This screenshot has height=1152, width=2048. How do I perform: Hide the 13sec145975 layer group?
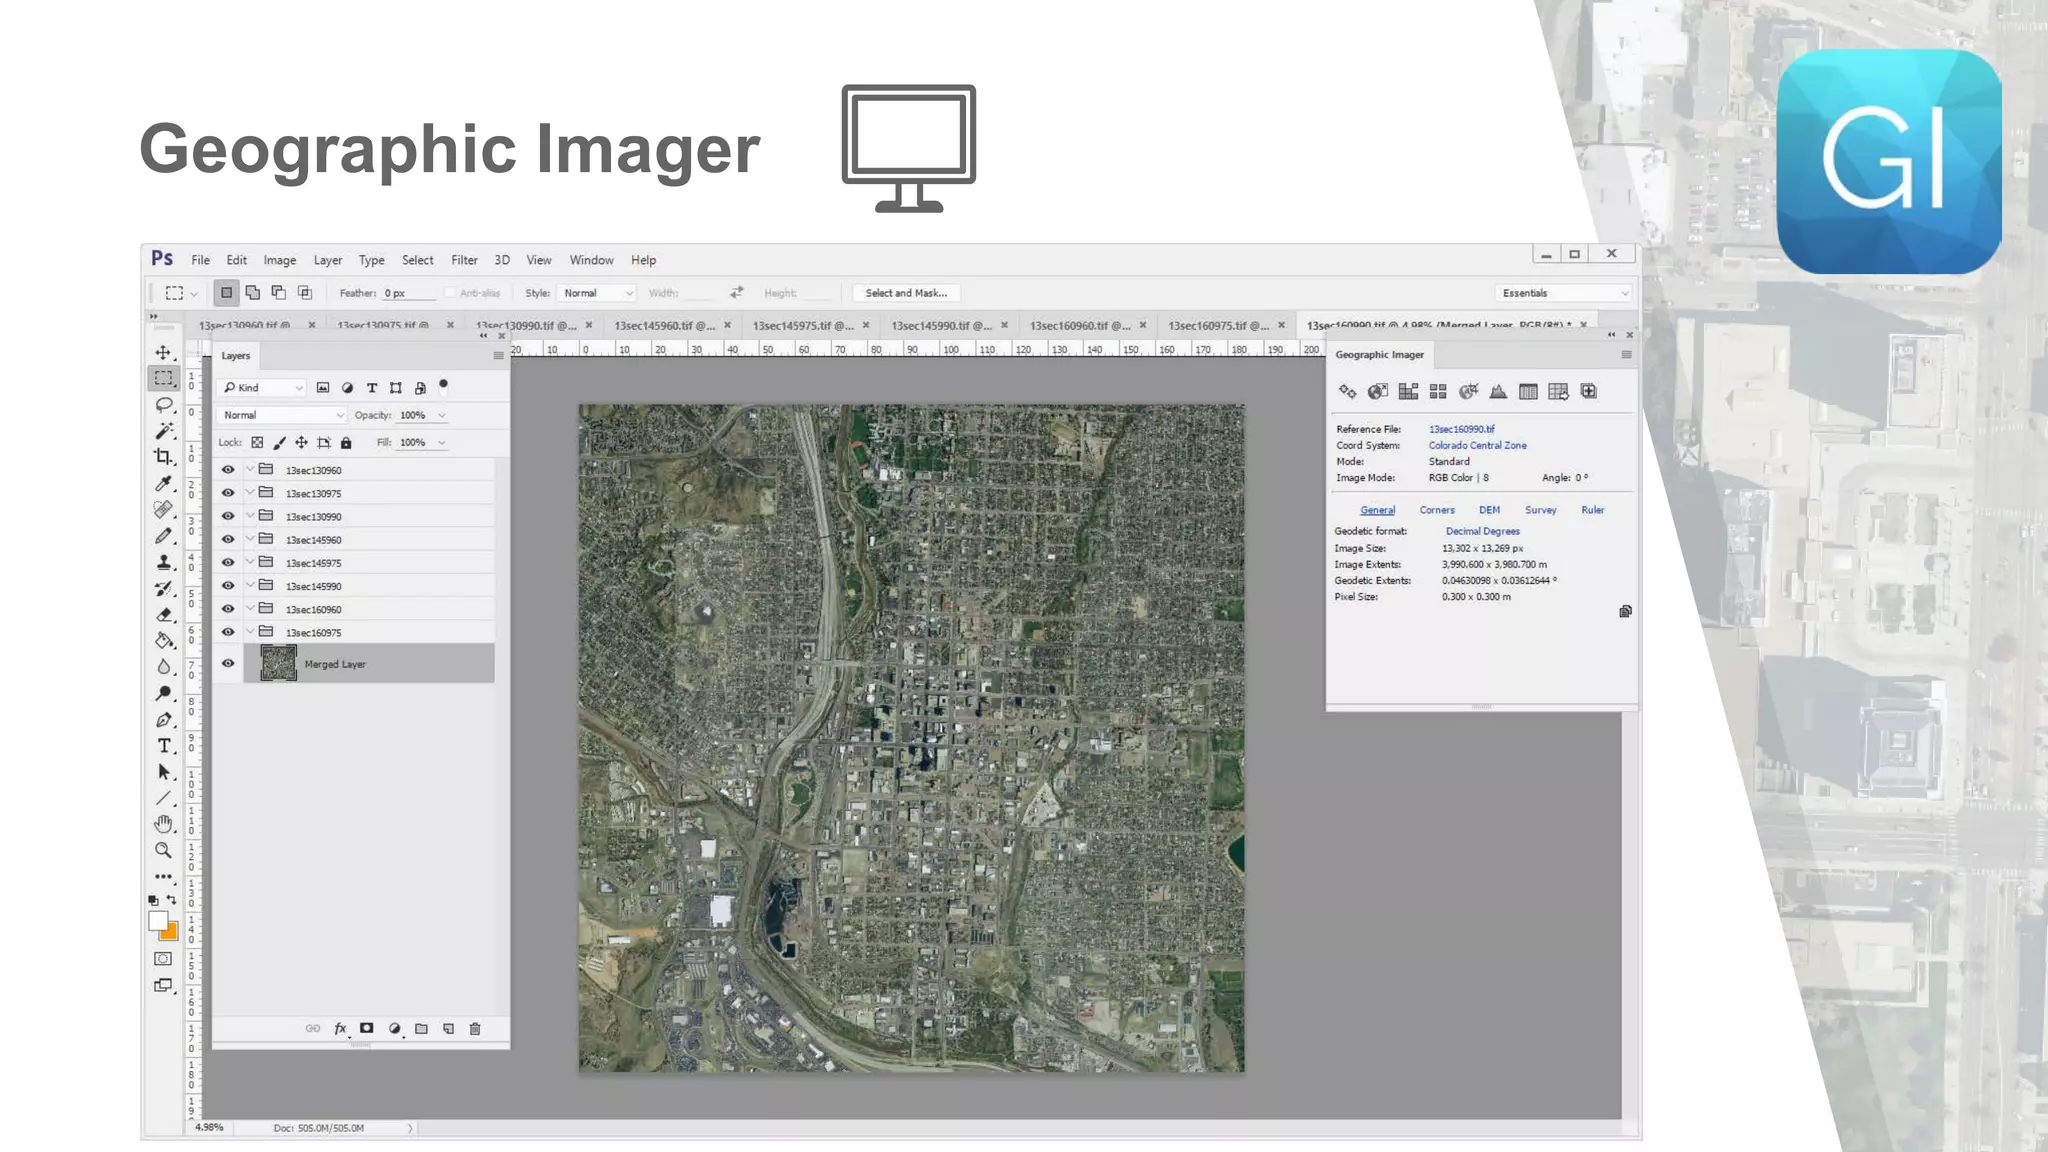click(228, 563)
